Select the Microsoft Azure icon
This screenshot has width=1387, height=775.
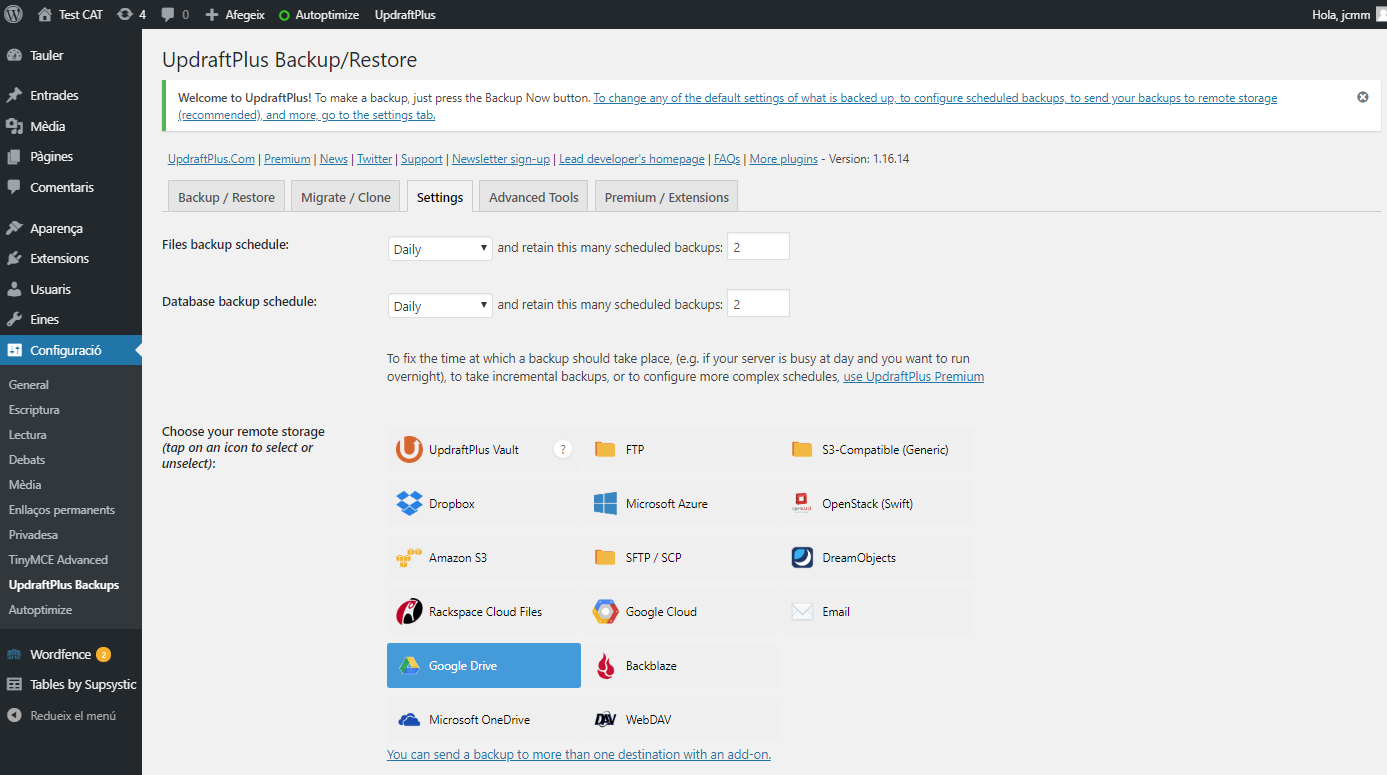click(x=605, y=503)
